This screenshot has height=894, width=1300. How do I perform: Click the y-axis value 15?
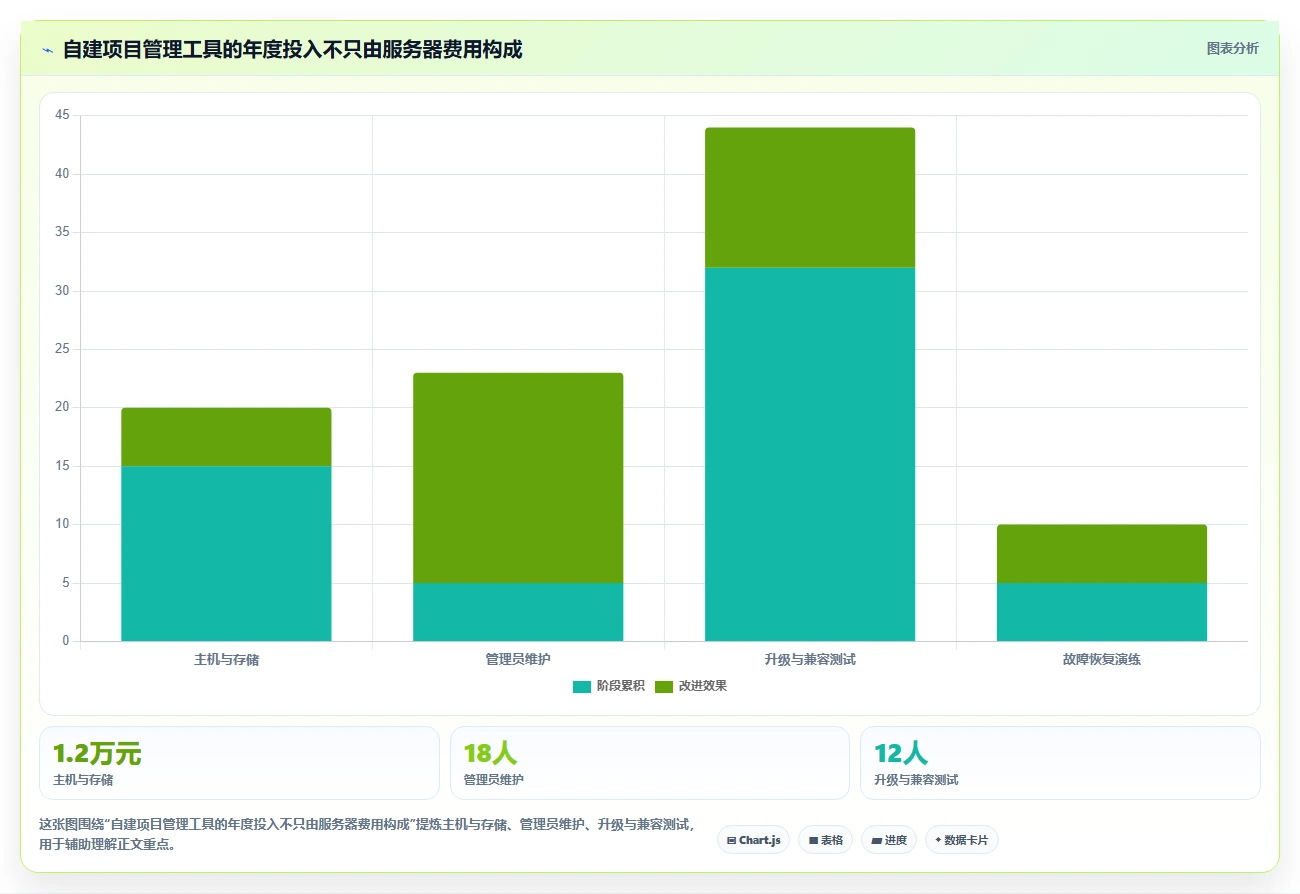[x=62, y=466]
